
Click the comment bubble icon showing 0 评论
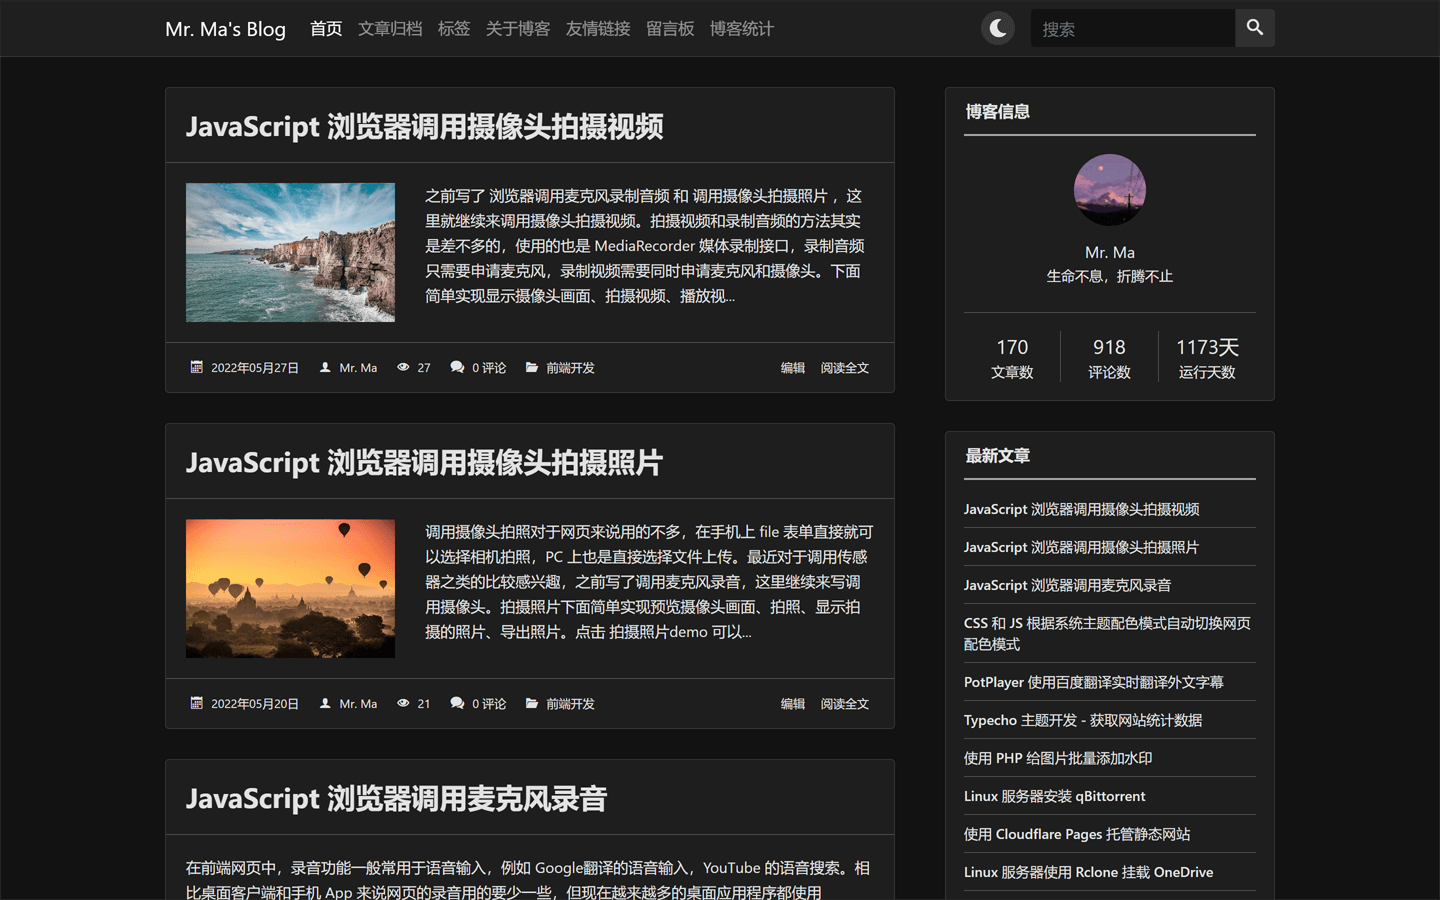click(x=455, y=367)
